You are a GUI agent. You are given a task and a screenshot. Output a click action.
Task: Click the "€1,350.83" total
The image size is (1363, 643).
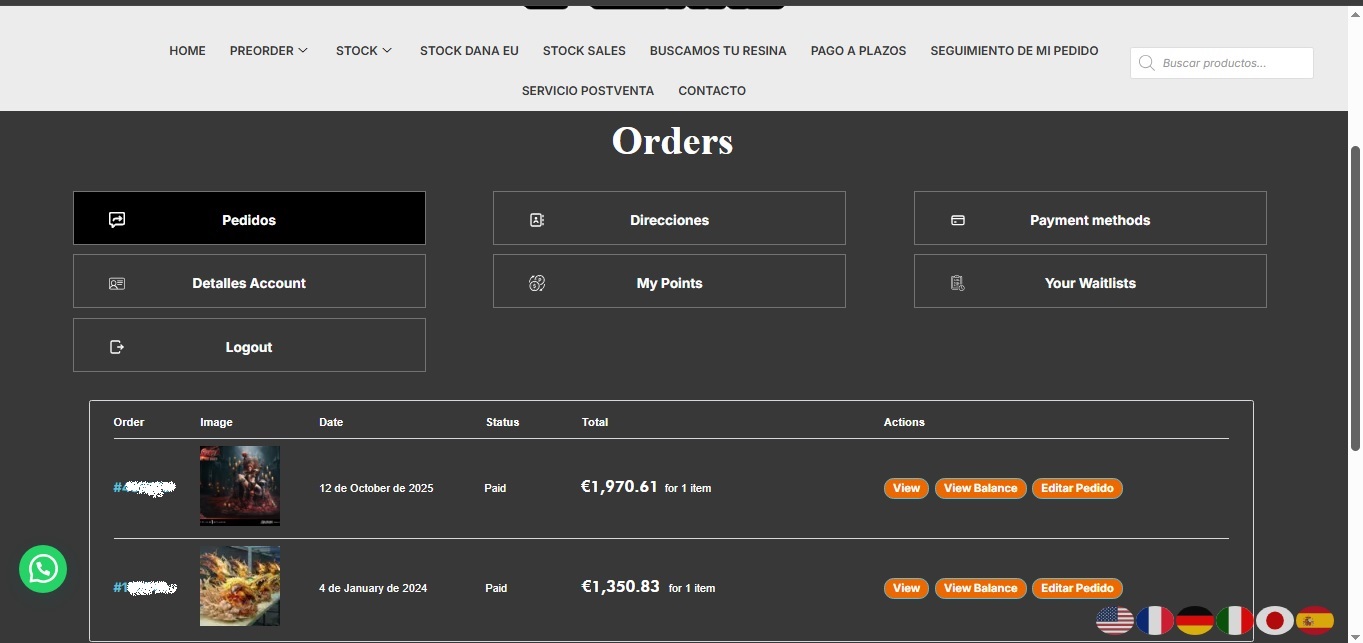click(x=620, y=587)
